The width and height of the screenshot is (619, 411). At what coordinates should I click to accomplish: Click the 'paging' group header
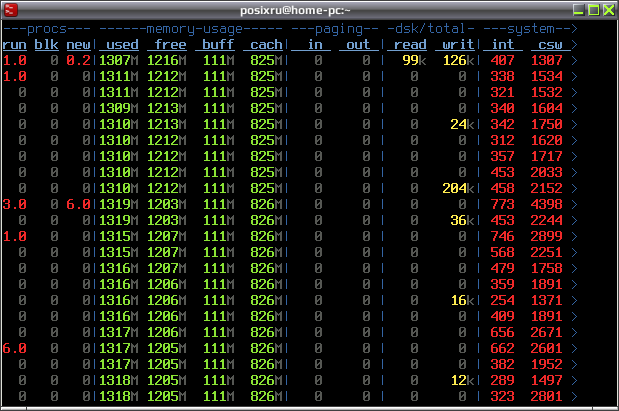tap(339, 29)
